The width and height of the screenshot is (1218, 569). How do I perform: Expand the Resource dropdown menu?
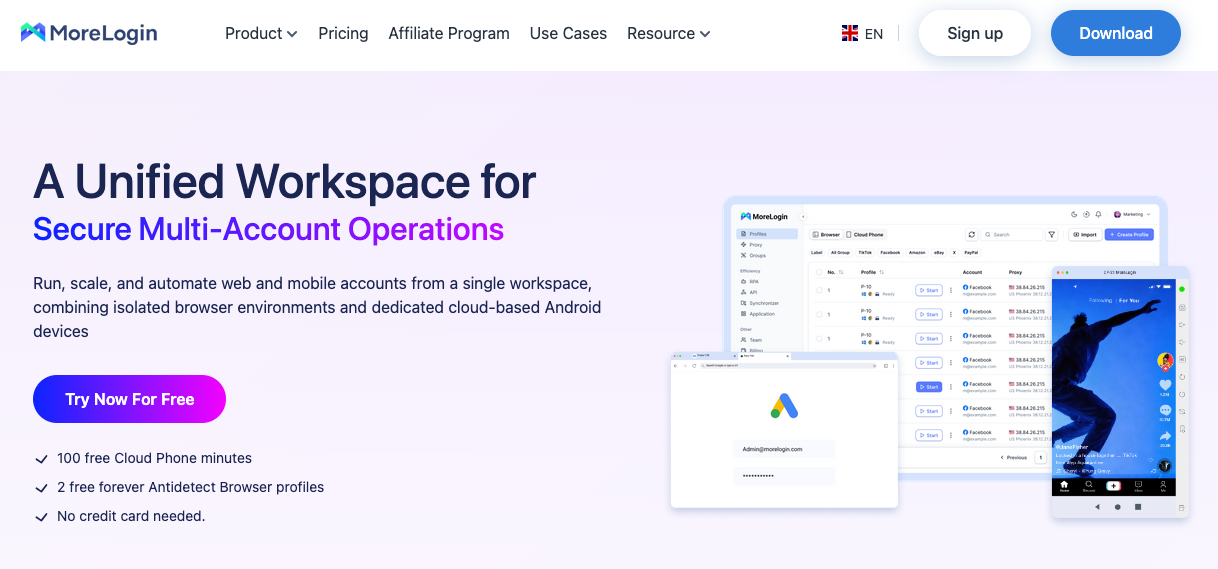668,33
